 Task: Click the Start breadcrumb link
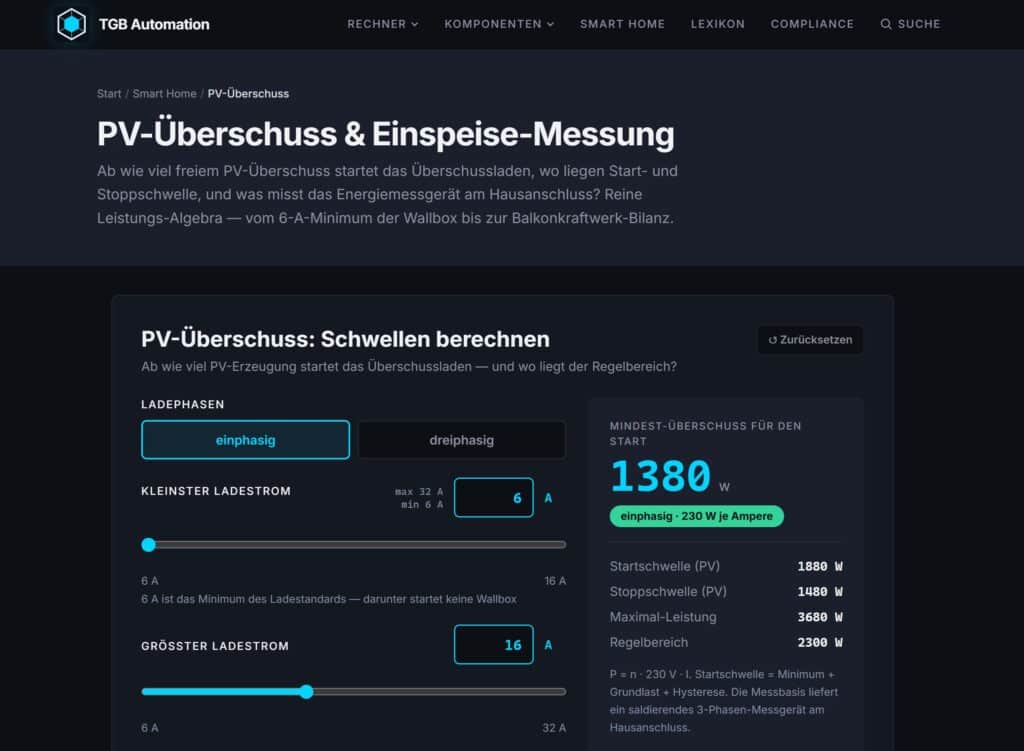click(109, 94)
